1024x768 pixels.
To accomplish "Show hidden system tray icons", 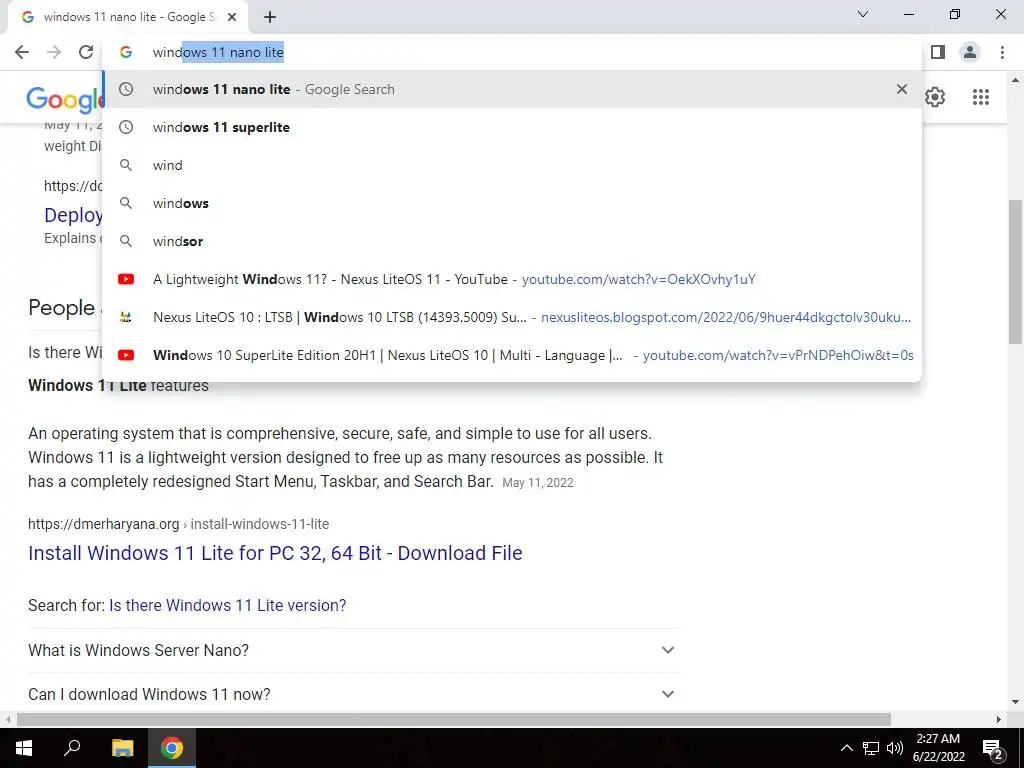I will [846, 748].
